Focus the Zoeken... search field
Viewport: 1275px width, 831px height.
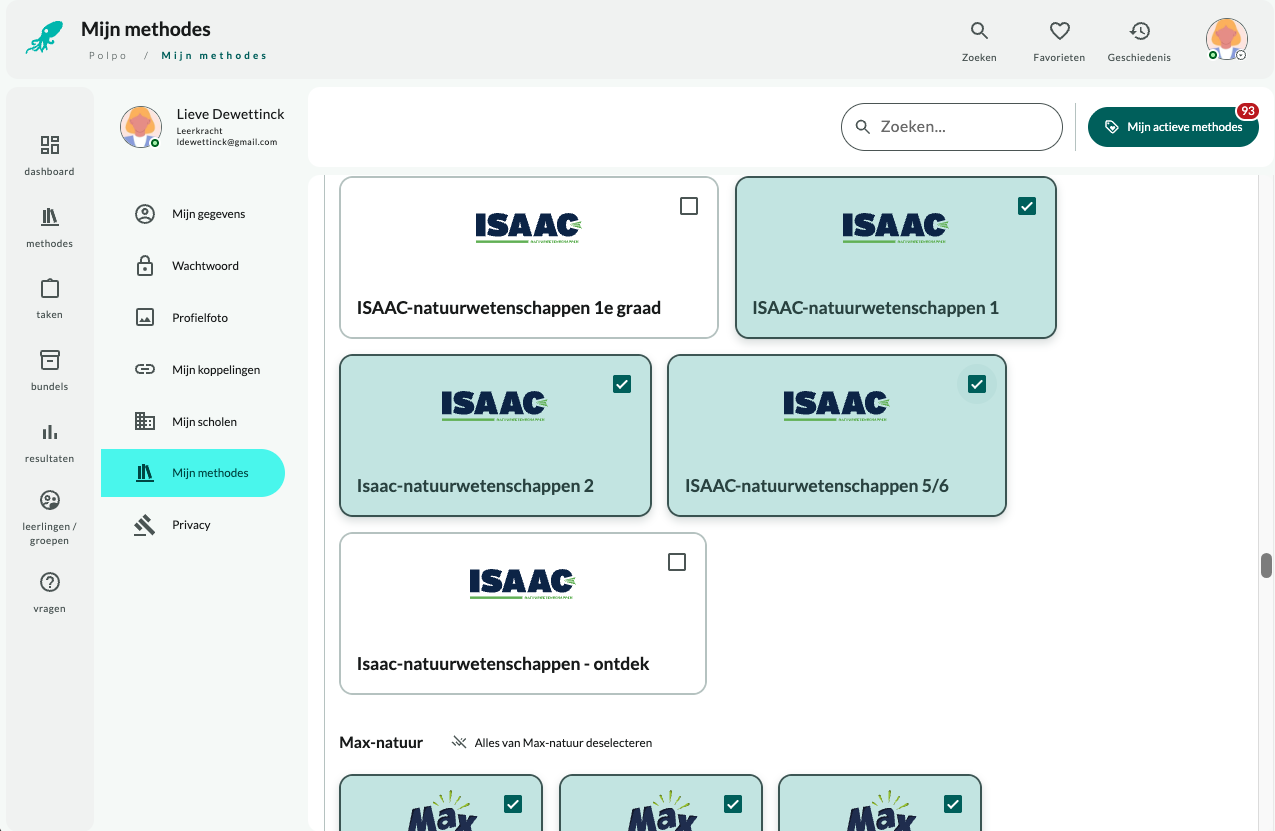[x=951, y=127]
